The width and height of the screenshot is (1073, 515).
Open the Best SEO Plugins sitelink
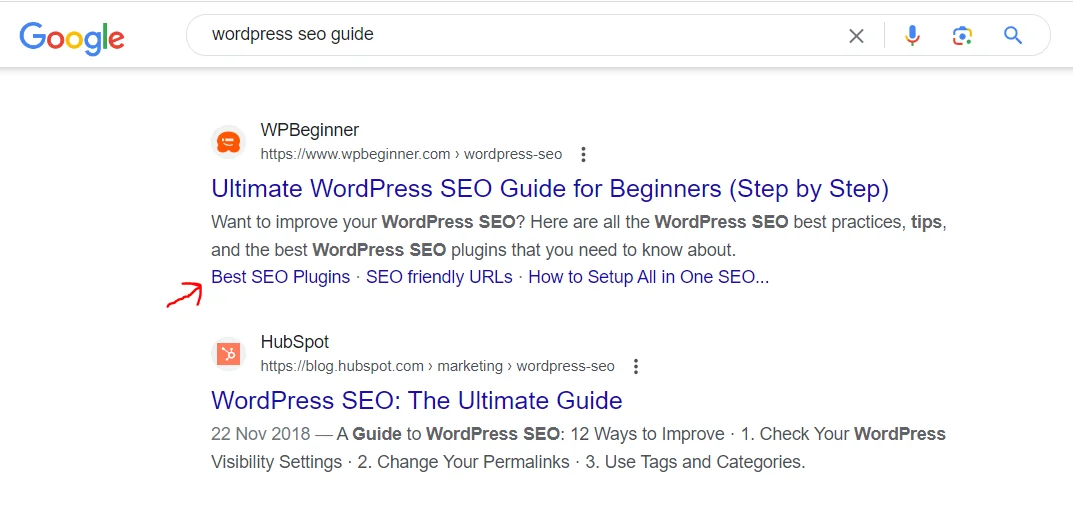coord(281,277)
